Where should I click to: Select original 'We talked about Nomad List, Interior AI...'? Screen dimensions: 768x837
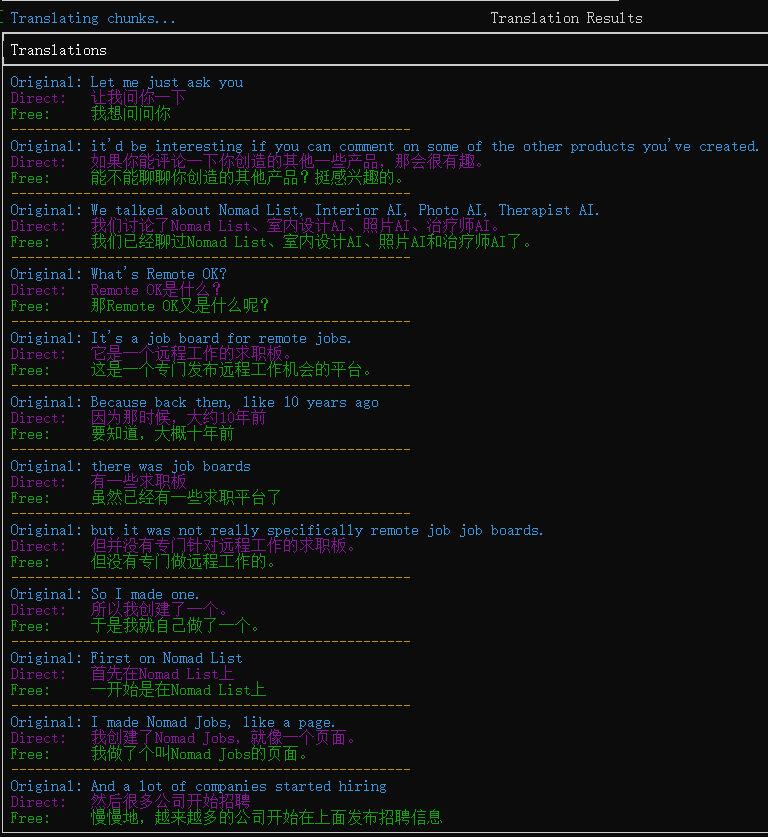(345, 210)
